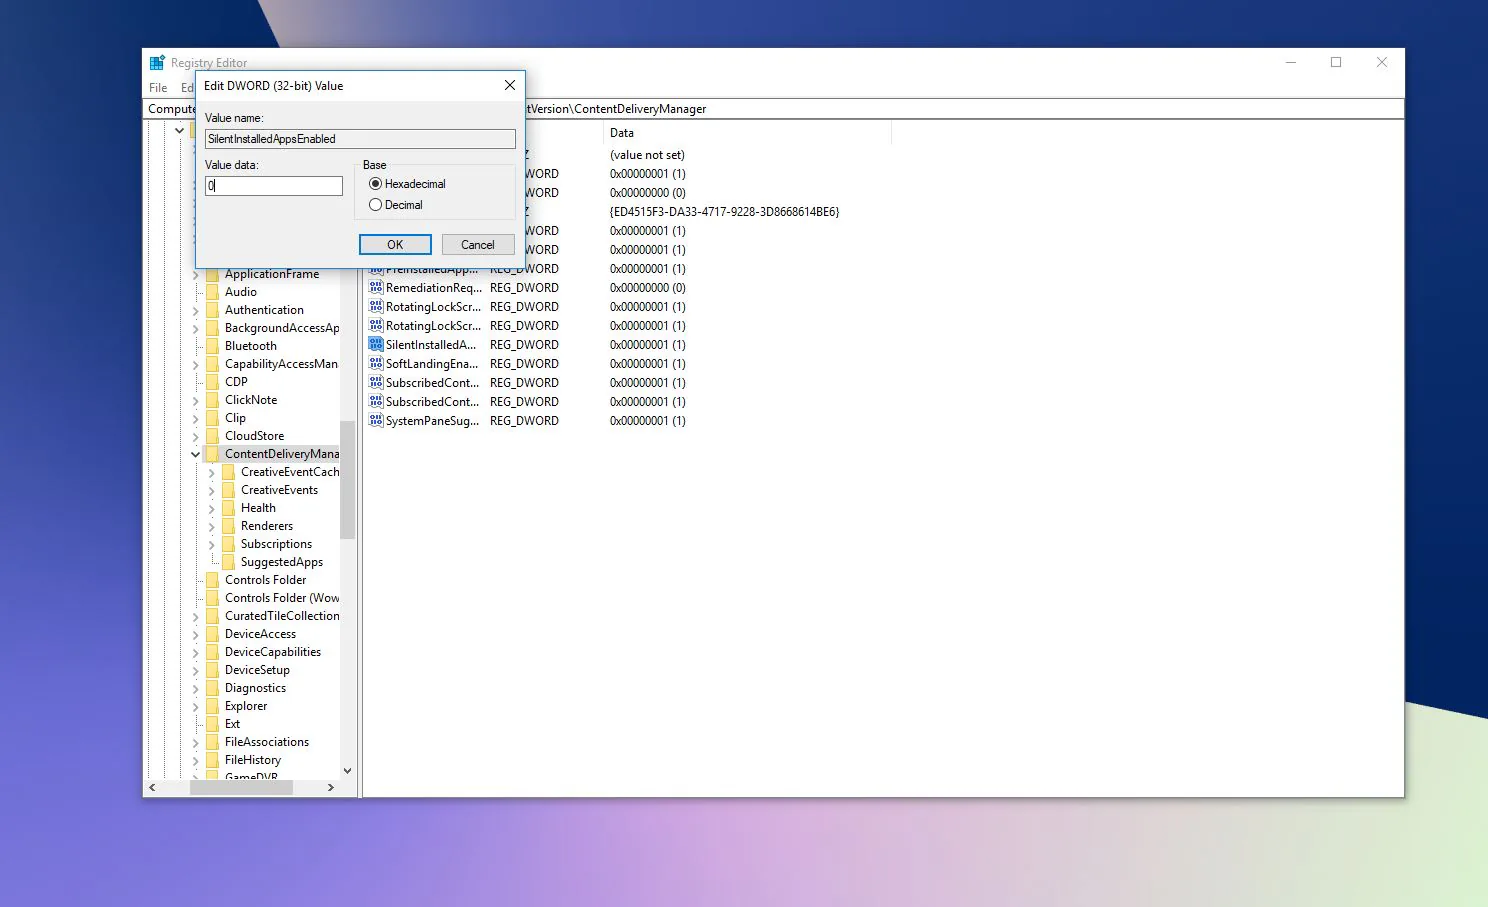Click the Subscriptions folder icon
The height and width of the screenshot is (907, 1488).
[228, 544]
